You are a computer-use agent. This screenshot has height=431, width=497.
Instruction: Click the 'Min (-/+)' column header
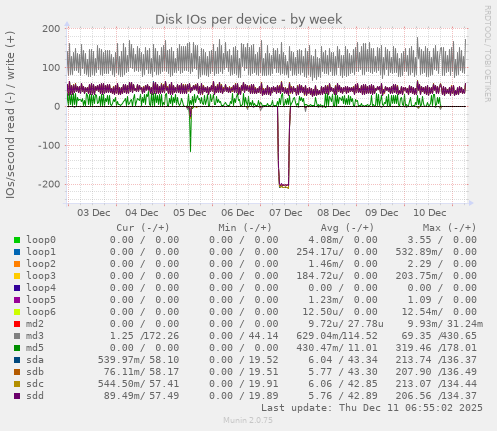coord(245,228)
